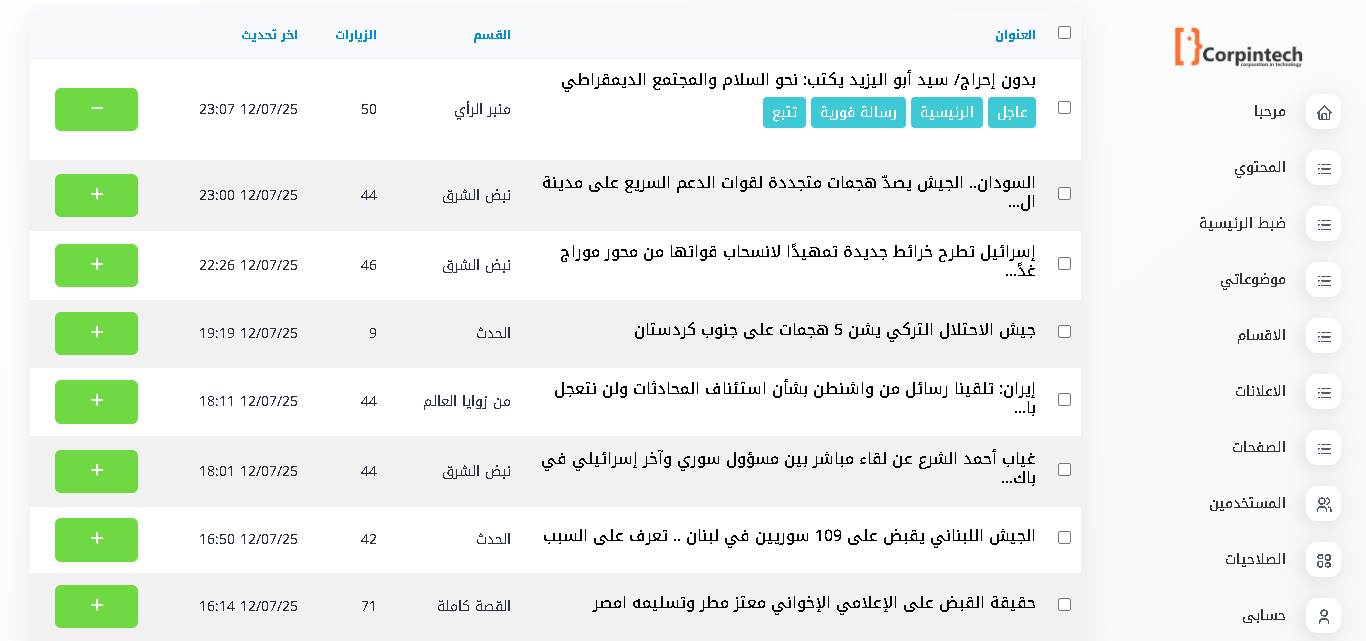
Task: Expand the الجيش اللبناني article row
Action: tap(96, 539)
